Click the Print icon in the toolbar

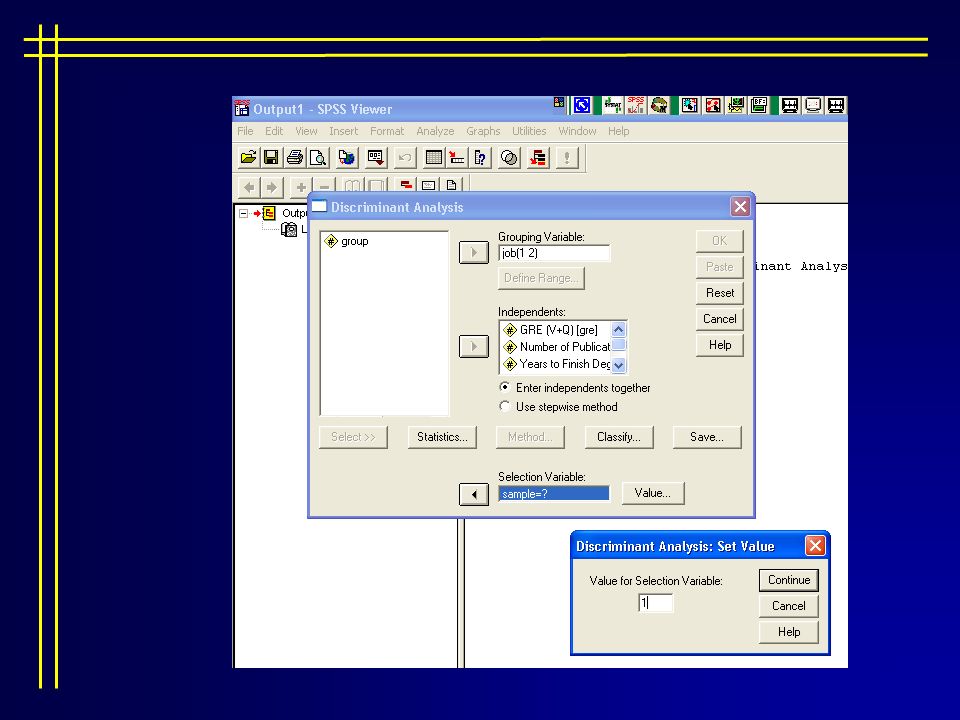(294, 158)
